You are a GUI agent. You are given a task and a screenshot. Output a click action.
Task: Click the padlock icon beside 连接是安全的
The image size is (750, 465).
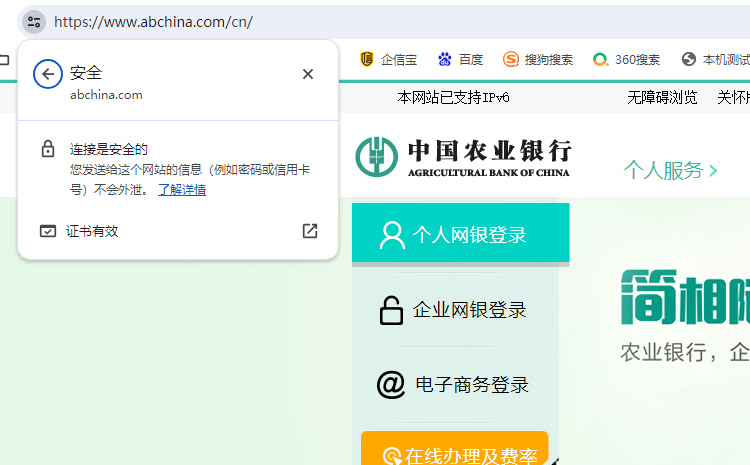pos(48,149)
